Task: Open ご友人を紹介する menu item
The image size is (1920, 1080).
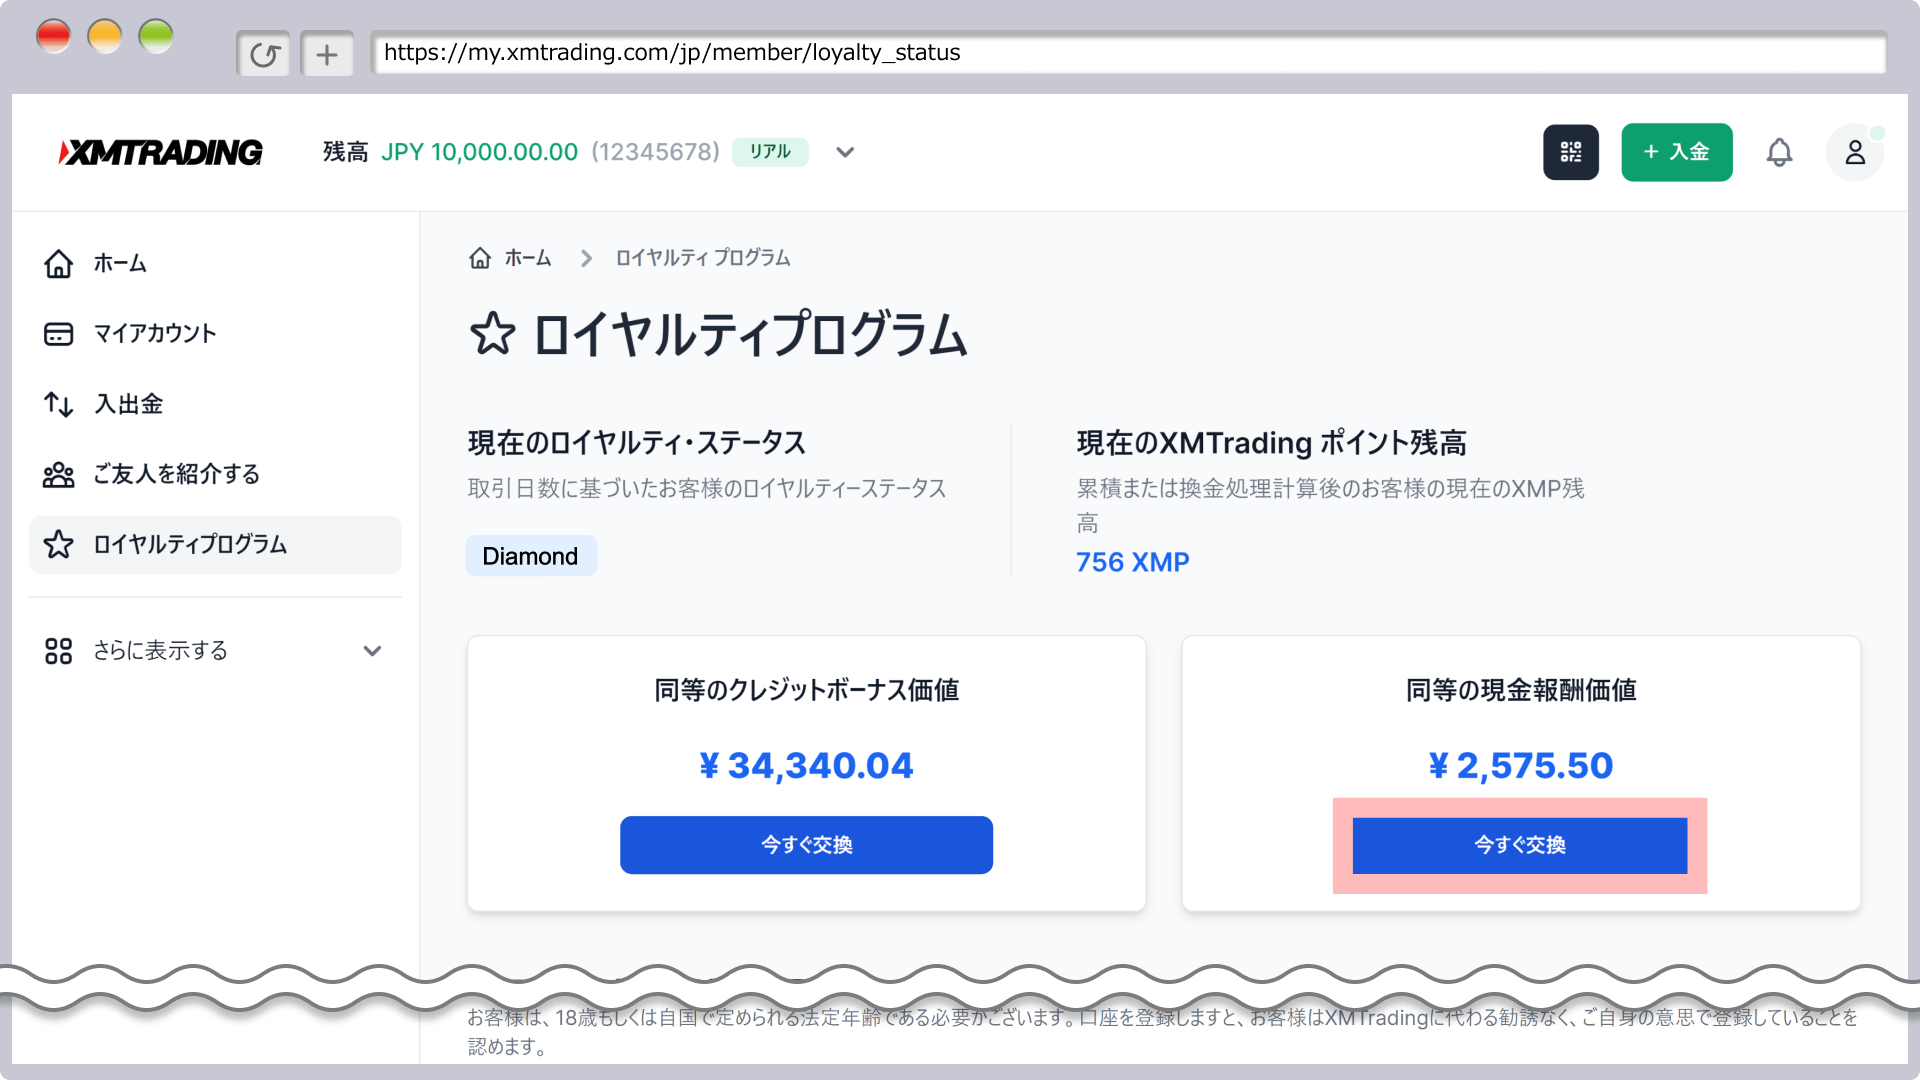Action: [x=215, y=474]
